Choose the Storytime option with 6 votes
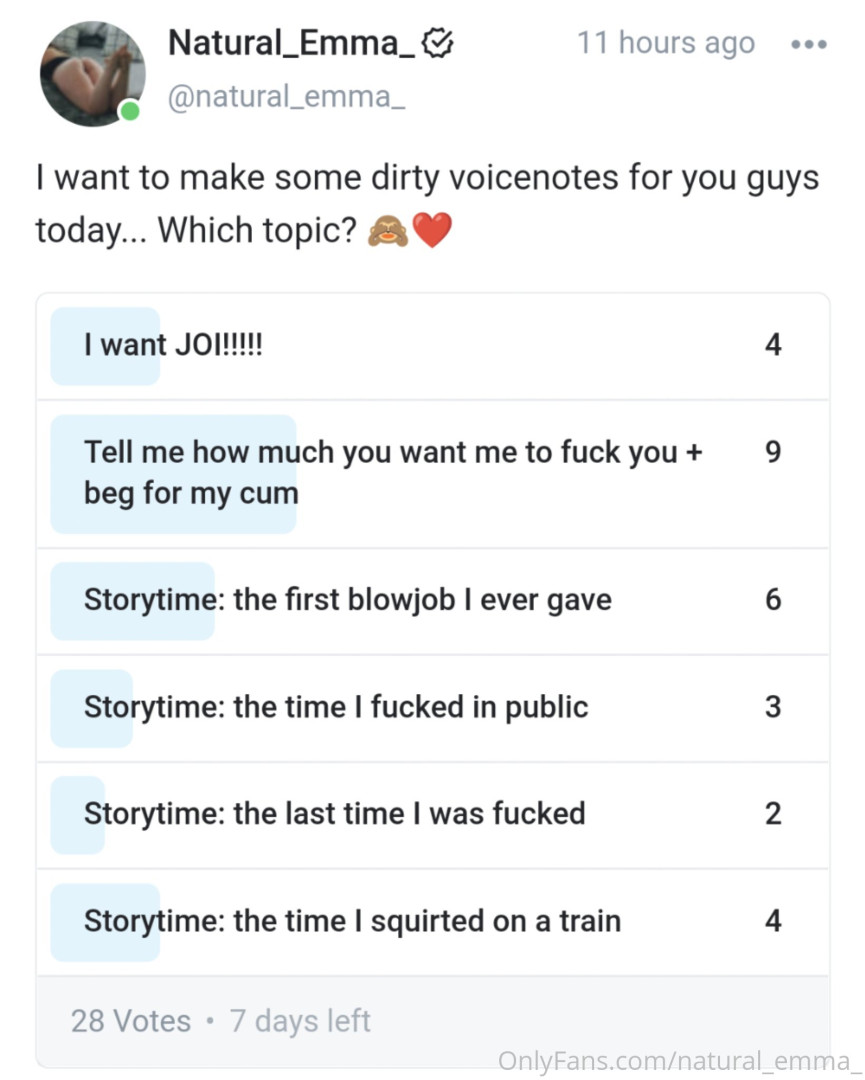Image resolution: width=865 pixels, height=1080 pixels. [x=432, y=600]
